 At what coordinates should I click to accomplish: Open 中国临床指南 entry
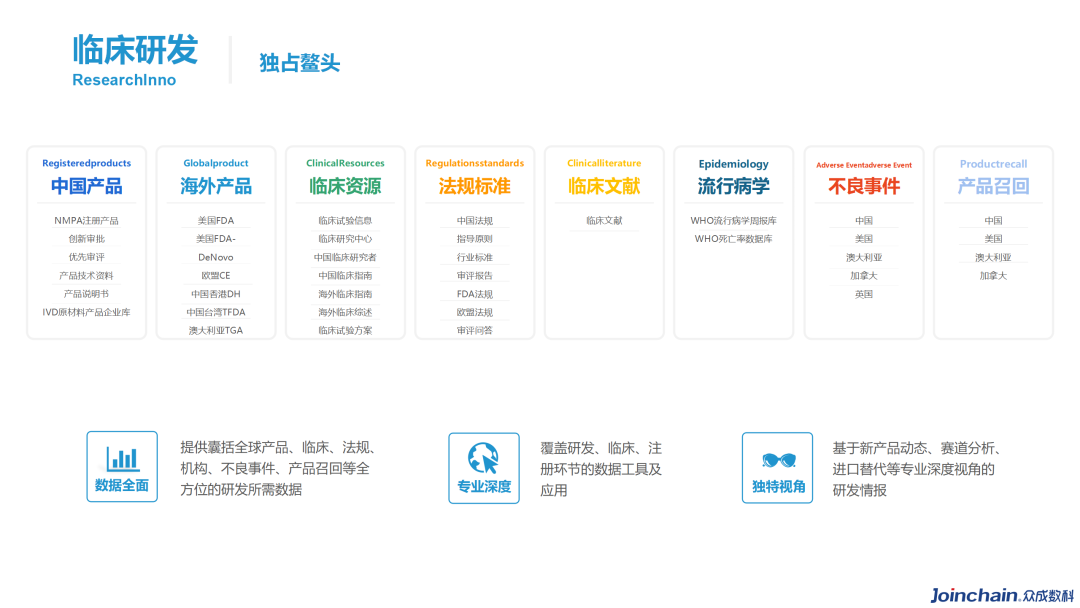(345, 275)
